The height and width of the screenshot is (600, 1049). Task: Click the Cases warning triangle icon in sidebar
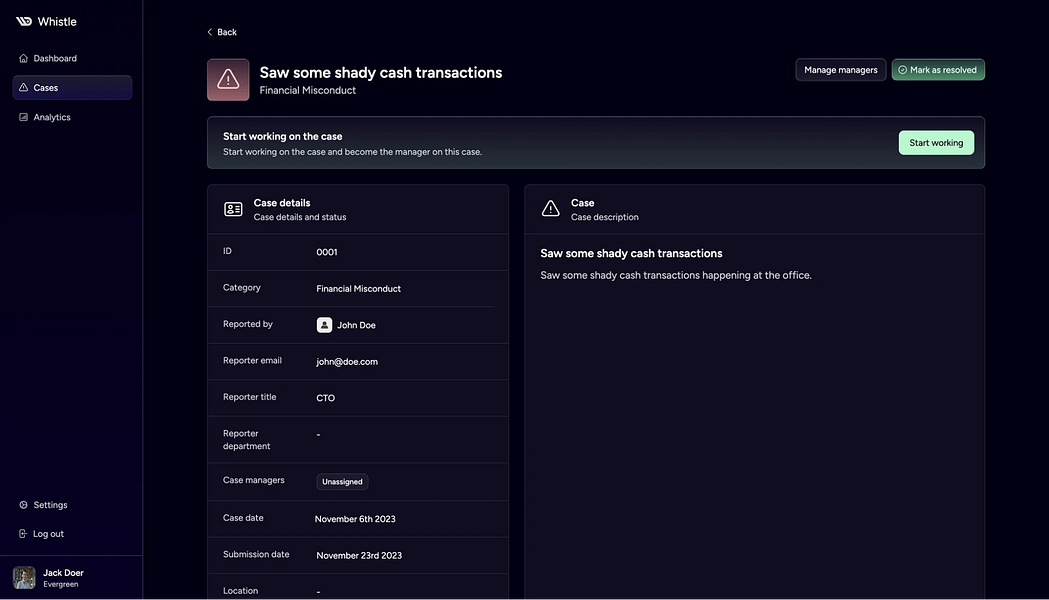pyautogui.click(x=23, y=88)
